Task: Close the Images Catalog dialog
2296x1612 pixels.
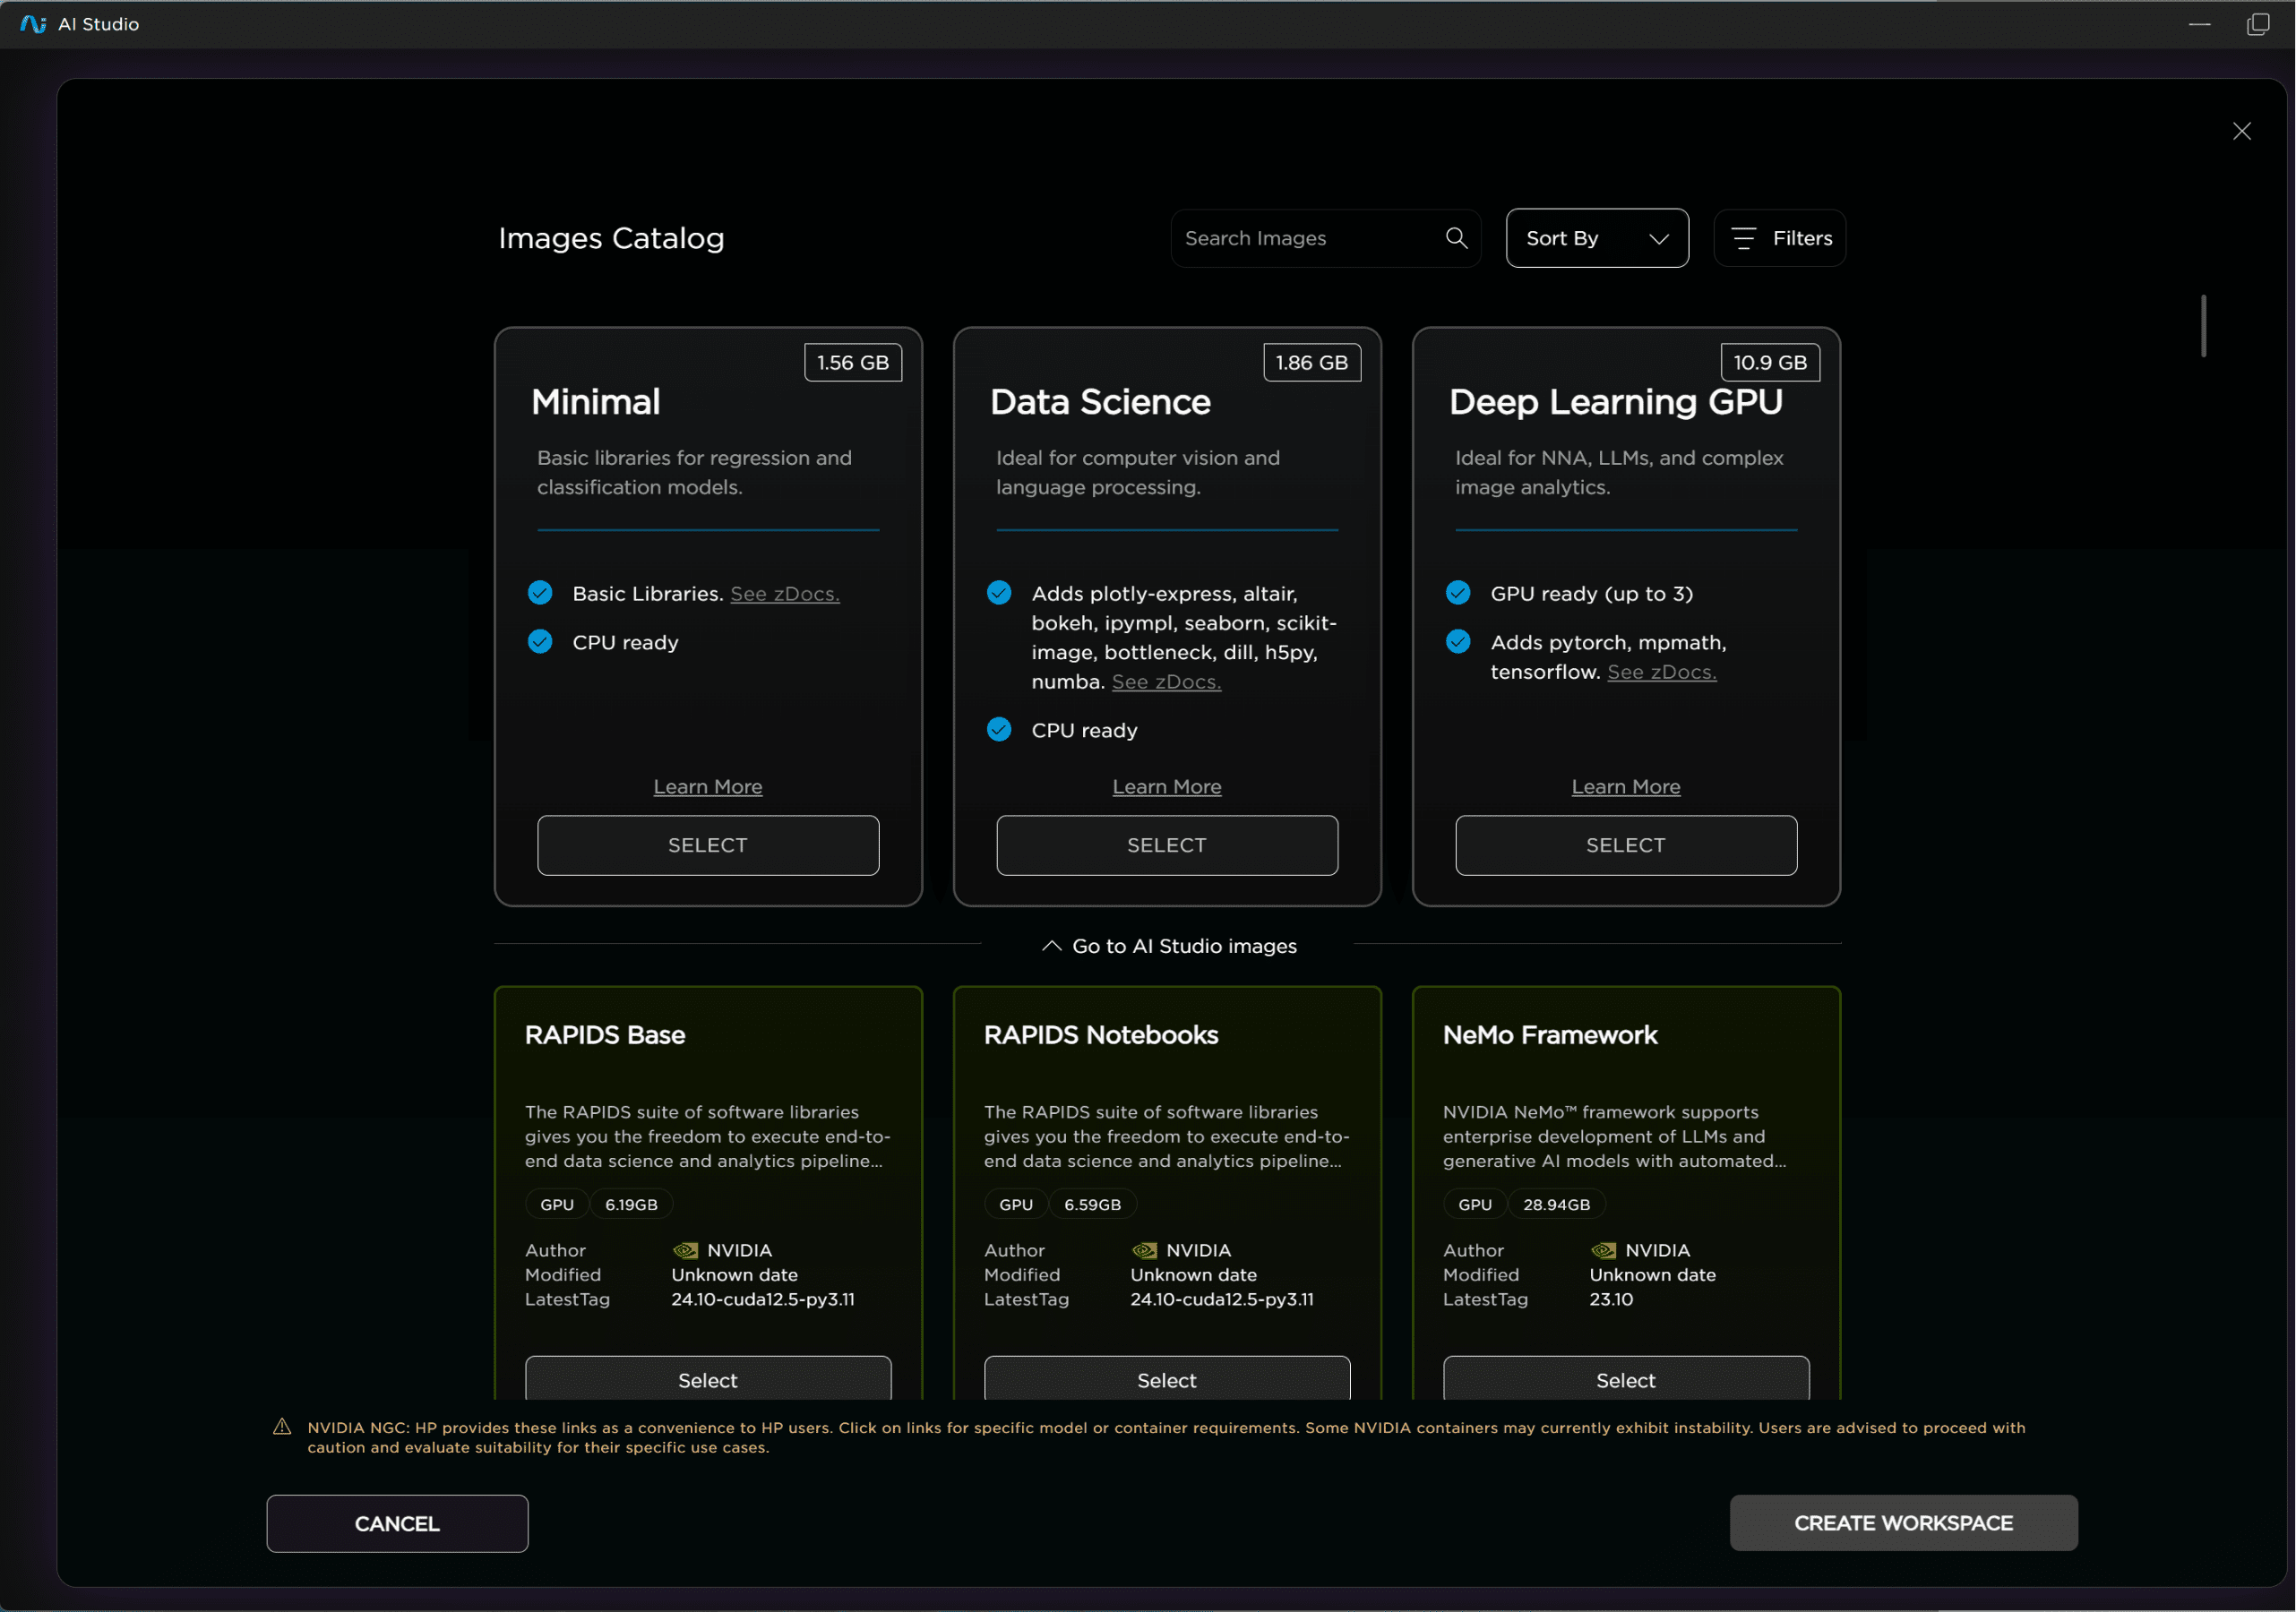Action: click(x=2242, y=131)
